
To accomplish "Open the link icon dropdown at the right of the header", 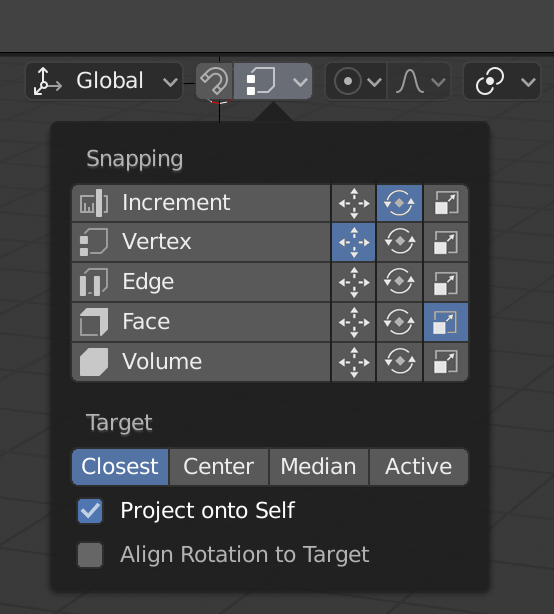I will 502,81.
